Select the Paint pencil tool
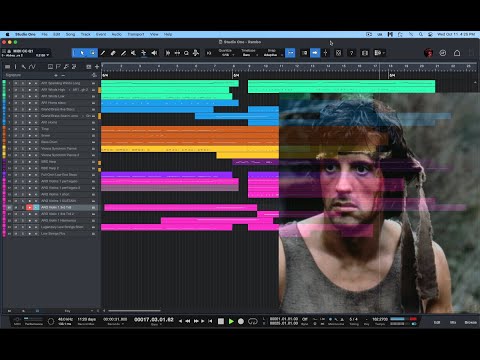The image size is (480, 360). tap(123, 53)
